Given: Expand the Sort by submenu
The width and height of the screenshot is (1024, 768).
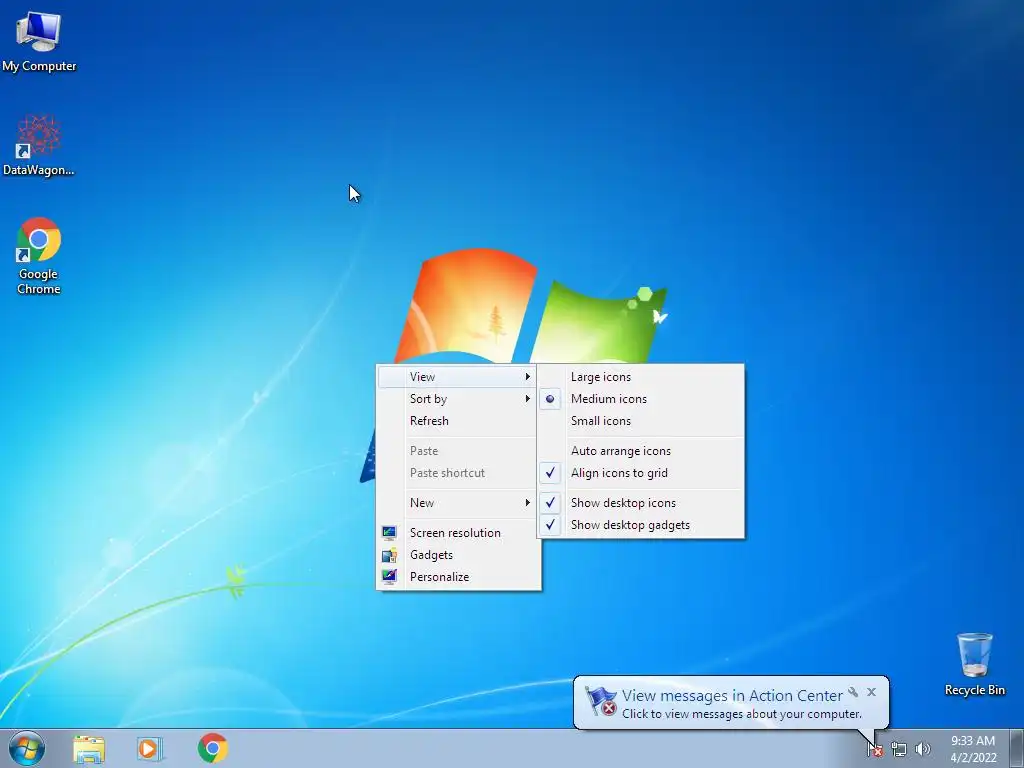Looking at the screenshot, I should coord(458,399).
